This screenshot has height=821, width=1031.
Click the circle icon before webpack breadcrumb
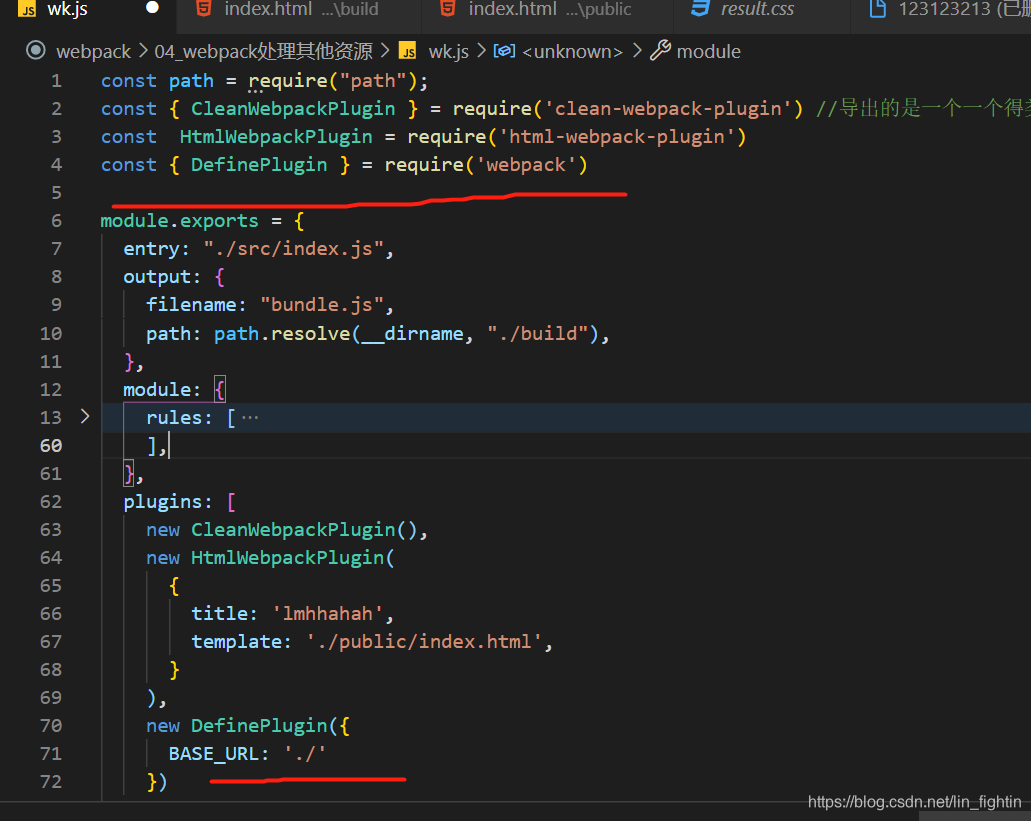pos(36,51)
